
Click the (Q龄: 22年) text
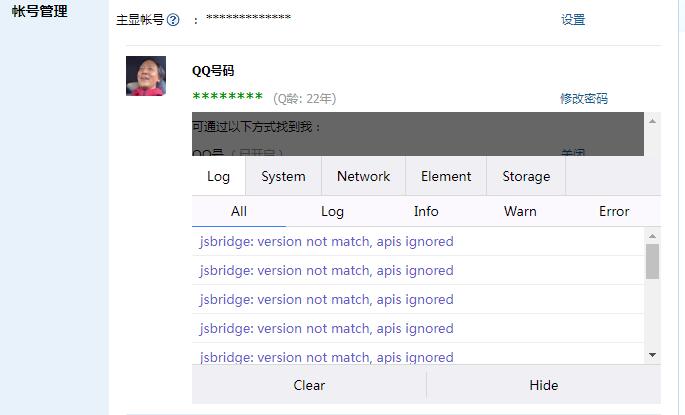pyautogui.click(x=304, y=99)
